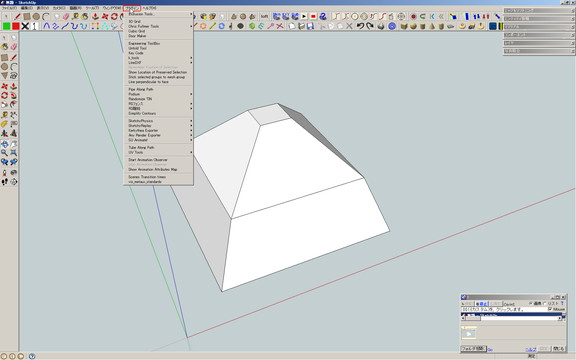This screenshot has height=360, width=576.
Task: Select the list view radio button
Action: pyautogui.click(x=545, y=303)
